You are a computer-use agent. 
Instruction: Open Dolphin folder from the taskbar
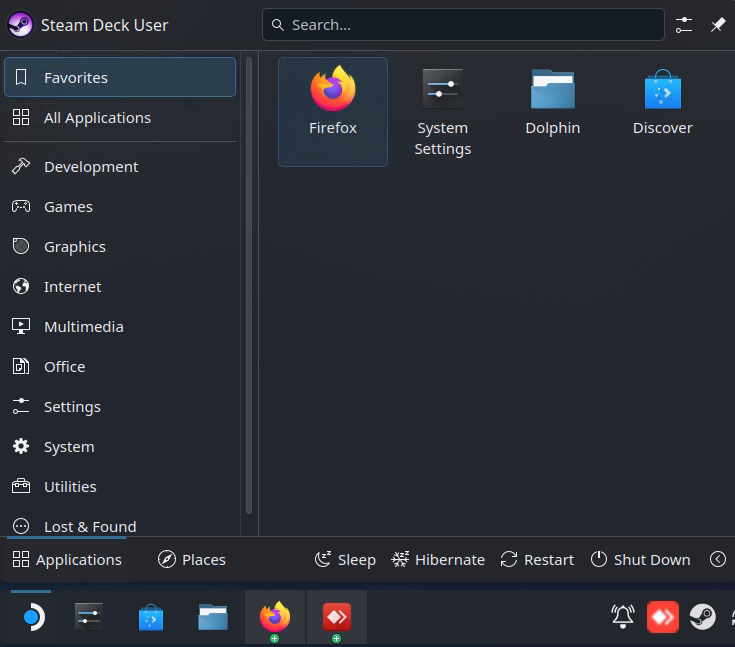213,617
